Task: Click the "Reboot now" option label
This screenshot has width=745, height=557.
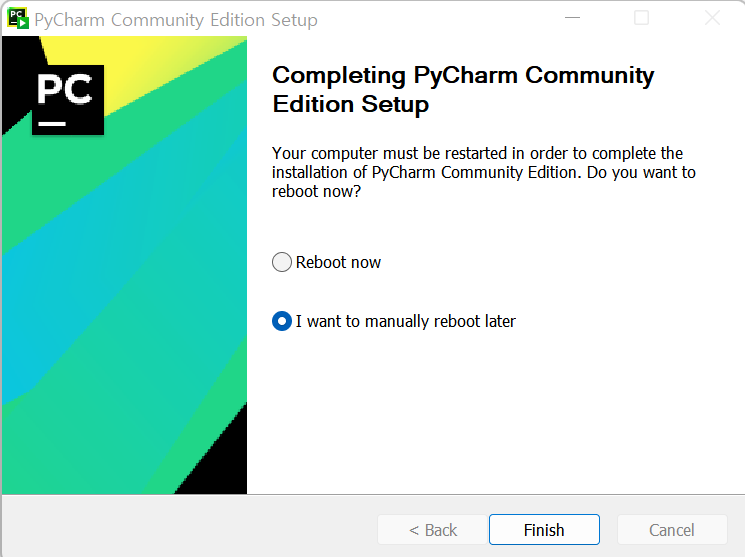Action: [338, 262]
